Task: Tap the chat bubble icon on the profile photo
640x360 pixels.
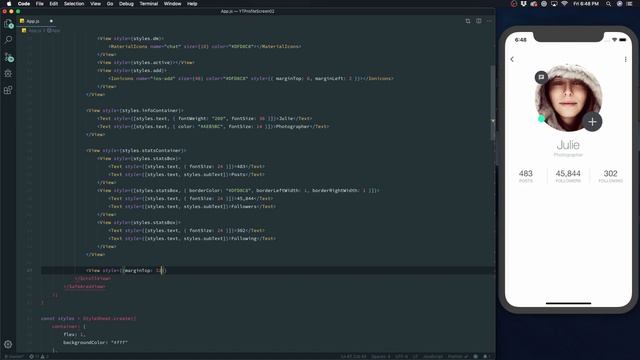Action: (541, 77)
